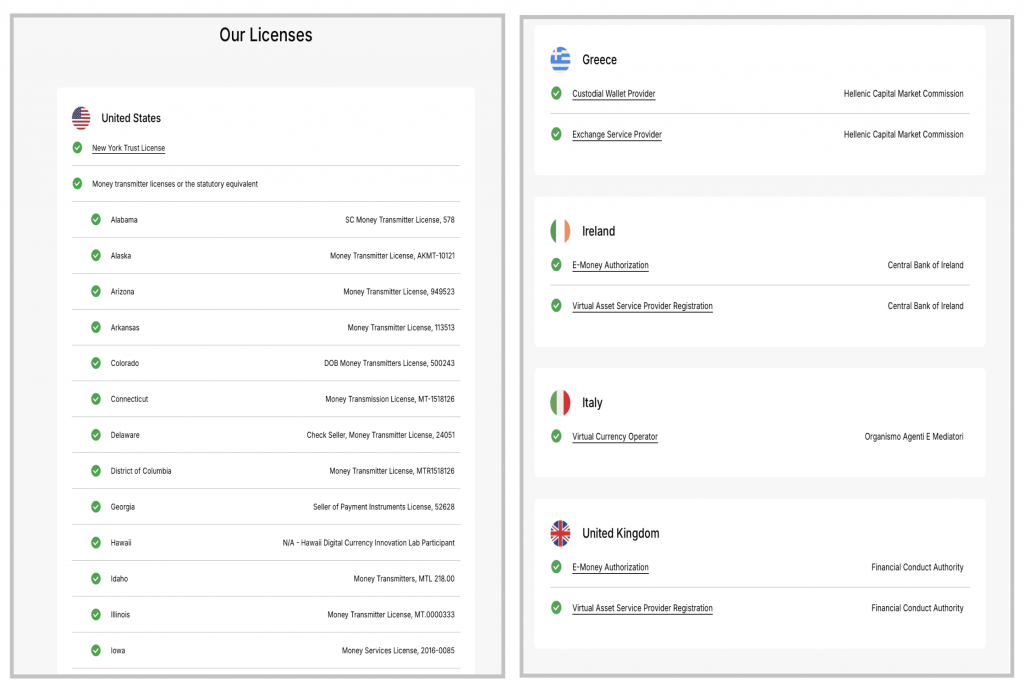Click green check icon beside Connecticut
1024x687 pixels.
coord(96,399)
